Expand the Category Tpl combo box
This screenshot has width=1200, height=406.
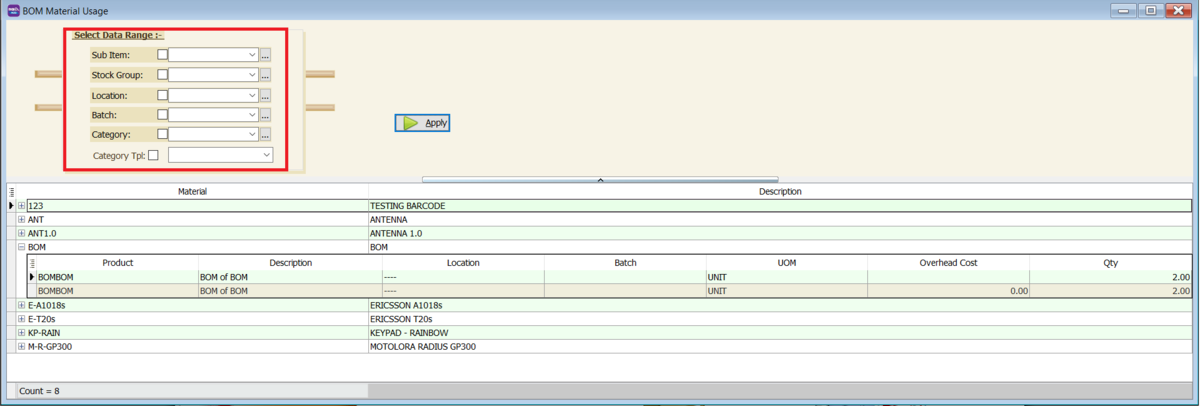click(x=267, y=155)
